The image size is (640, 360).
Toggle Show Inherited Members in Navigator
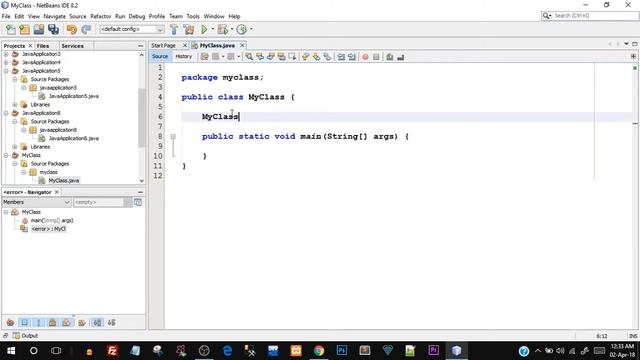pyautogui.click(x=10, y=322)
